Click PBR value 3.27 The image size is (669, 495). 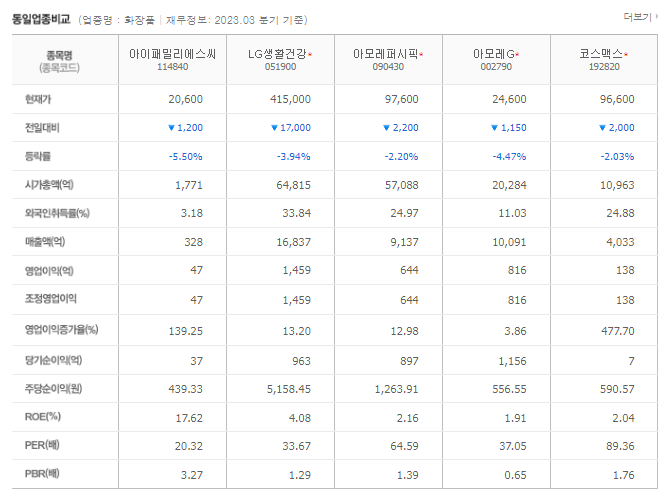[192, 475]
